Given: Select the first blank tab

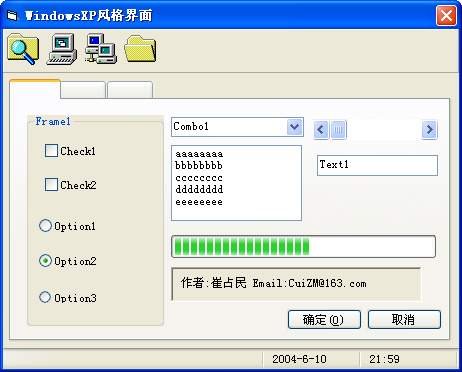Looking at the screenshot, I should (35, 89).
